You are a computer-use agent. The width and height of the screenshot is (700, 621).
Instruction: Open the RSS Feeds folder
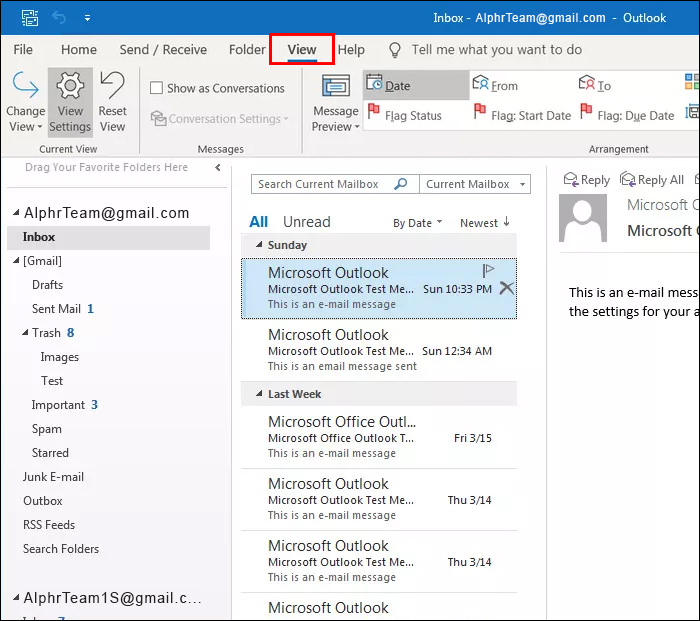coord(49,525)
